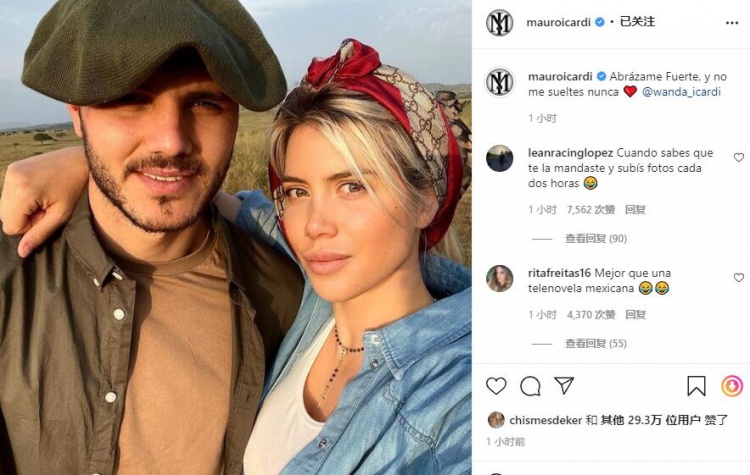Save post with the bookmark icon

coord(696,386)
